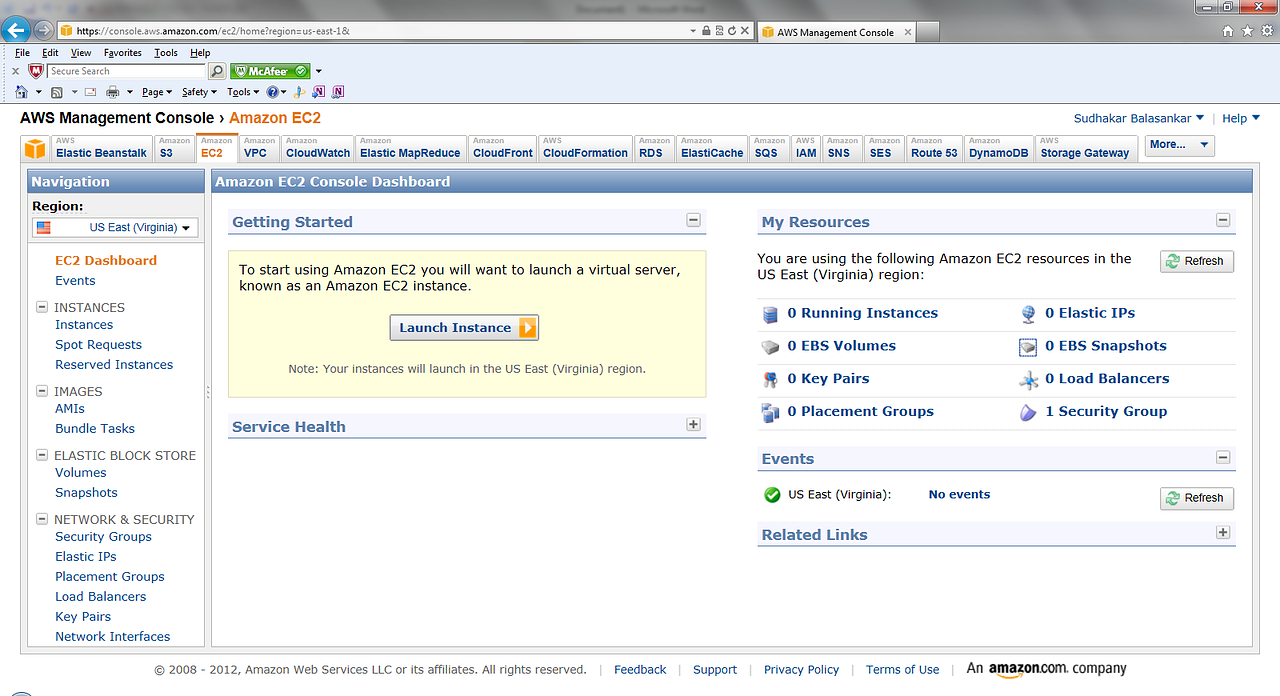Click the RSS feeds icon

tap(57, 92)
